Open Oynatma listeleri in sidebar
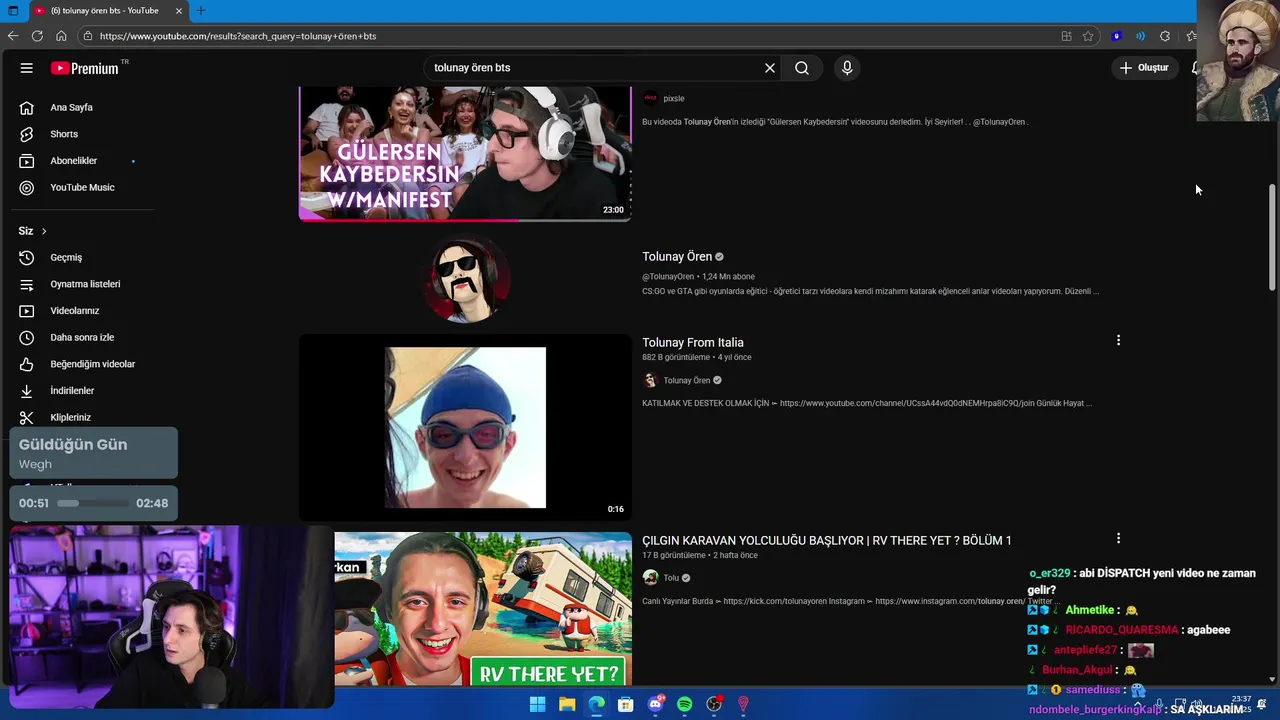The height and width of the screenshot is (720, 1280). pyautogui.click(x=84, y=284)
